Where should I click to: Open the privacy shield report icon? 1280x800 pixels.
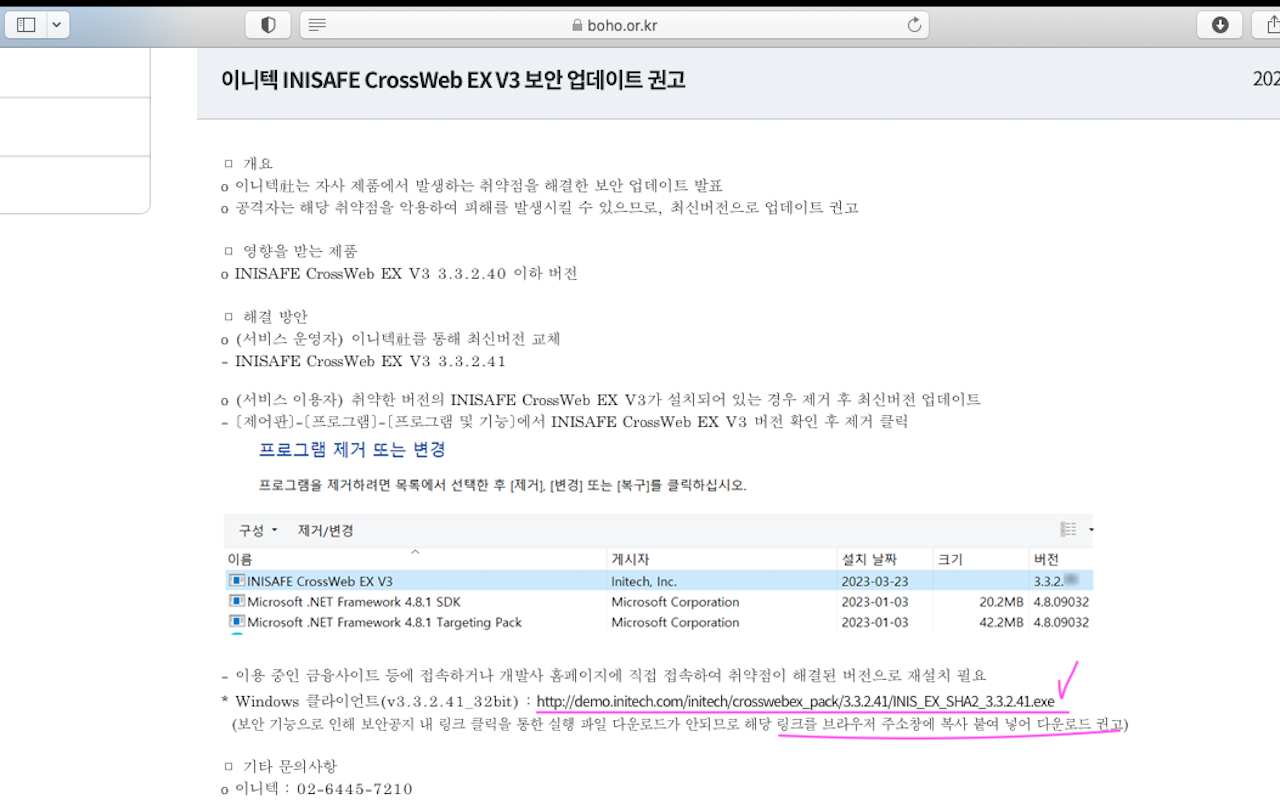coord(268,25)
